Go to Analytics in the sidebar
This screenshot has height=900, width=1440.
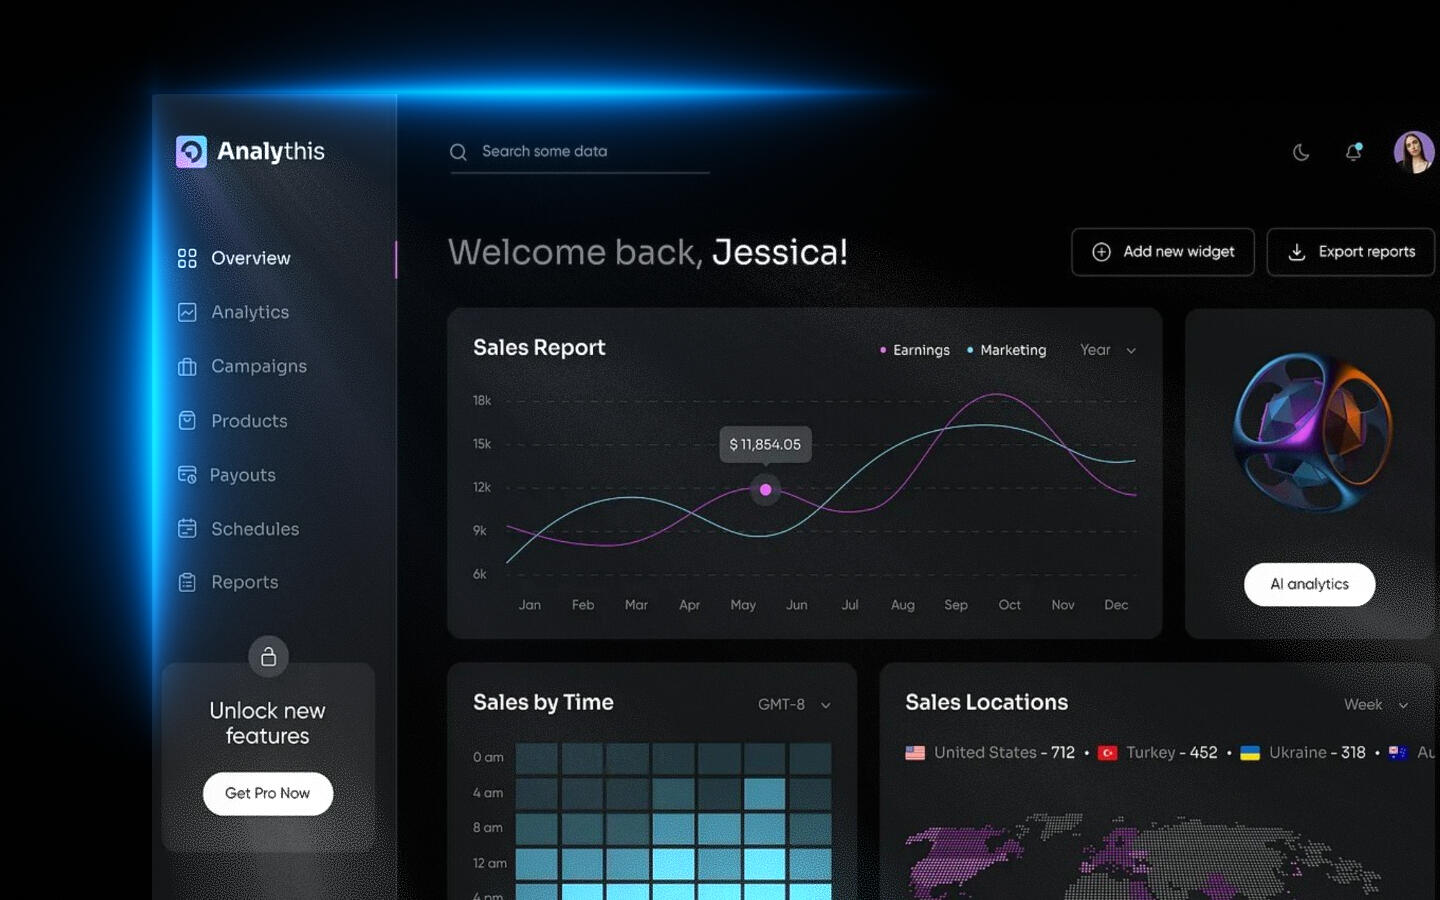[249, 312]
